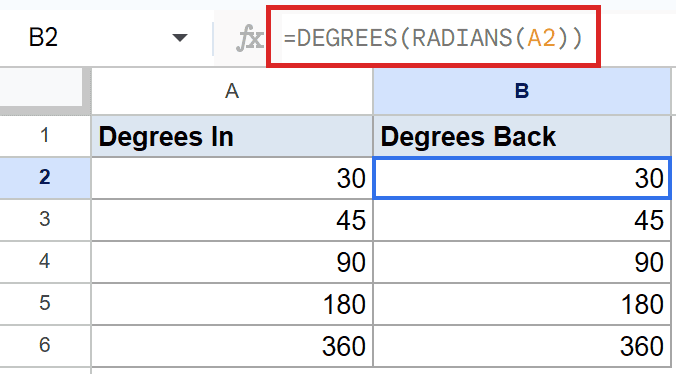
Task: Click the 'Degrees Back' header cell
Action: 522,136
